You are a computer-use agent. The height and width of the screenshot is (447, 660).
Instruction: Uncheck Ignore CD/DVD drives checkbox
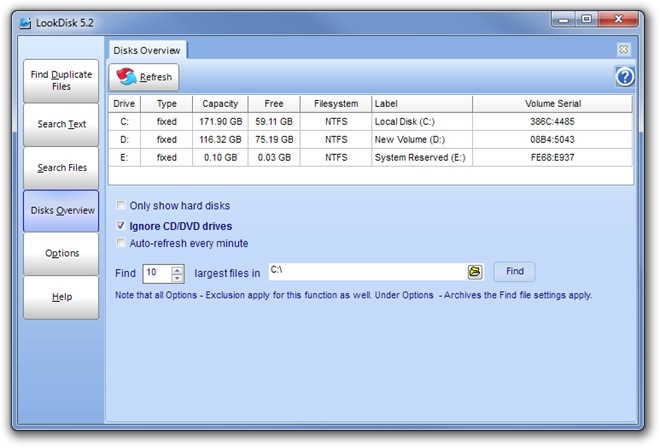coord(121,226)
